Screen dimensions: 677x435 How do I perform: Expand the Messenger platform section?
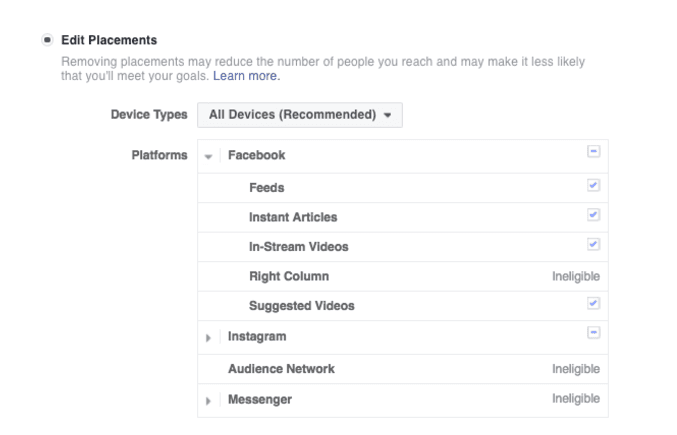coord(209,400)
